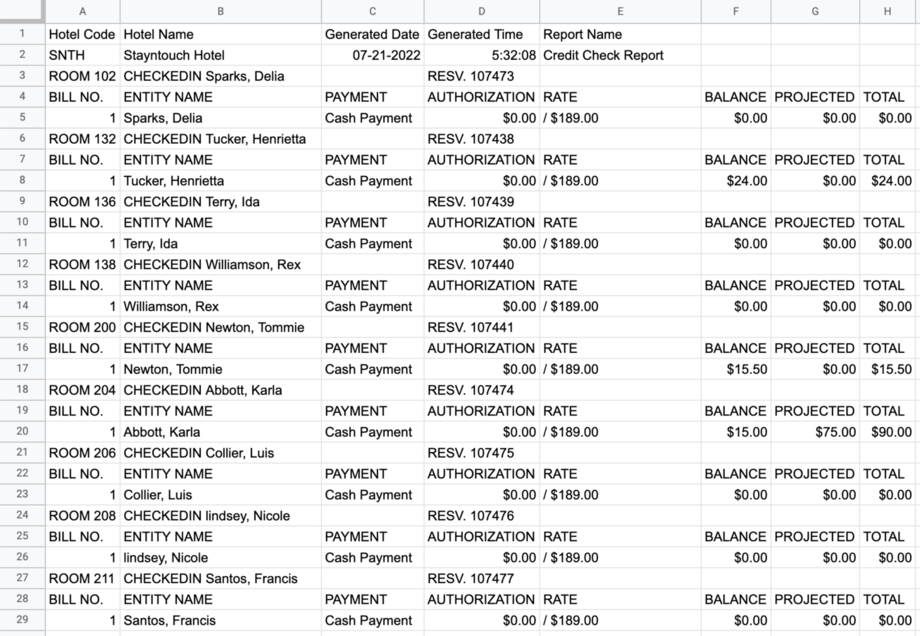Click cell 'Generated Date'
Viewport: 920px width, 636px height.
click(x=373, y=34)
